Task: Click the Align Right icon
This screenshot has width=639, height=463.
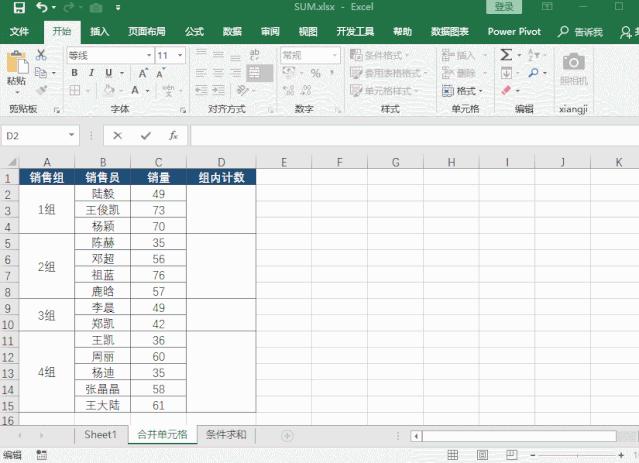Action: [x=236, y=73]
